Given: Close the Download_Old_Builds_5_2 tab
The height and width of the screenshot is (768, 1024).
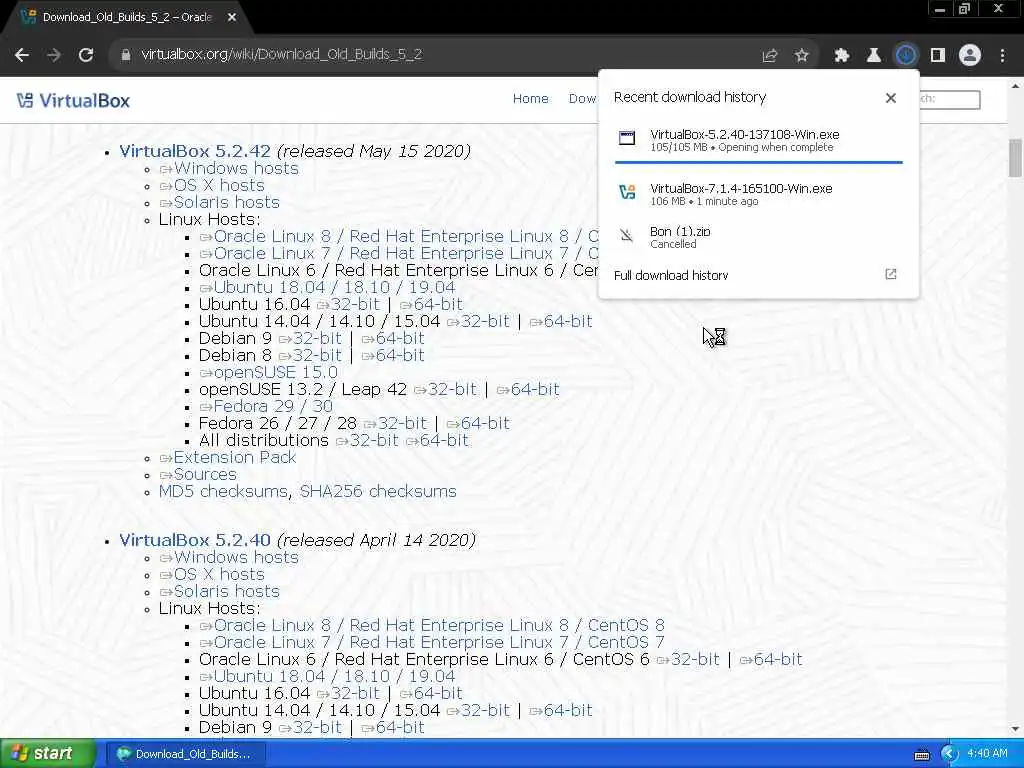Looking at the screenshot, I should click(232, 18).
